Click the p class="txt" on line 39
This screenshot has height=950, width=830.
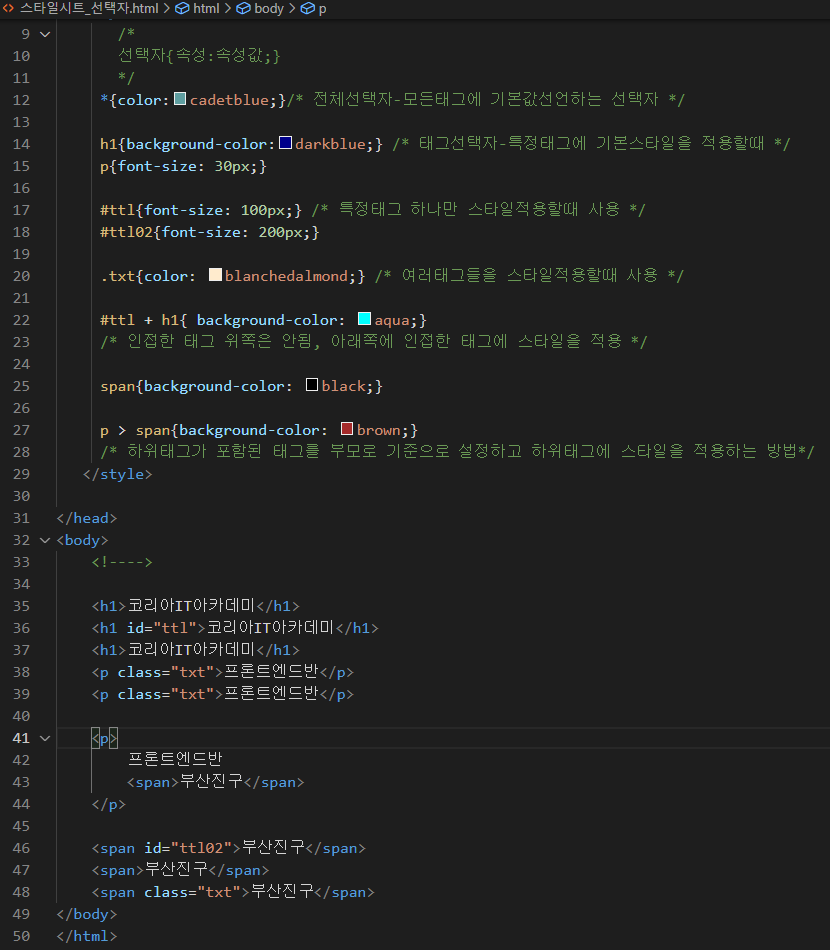pos(222,694)
